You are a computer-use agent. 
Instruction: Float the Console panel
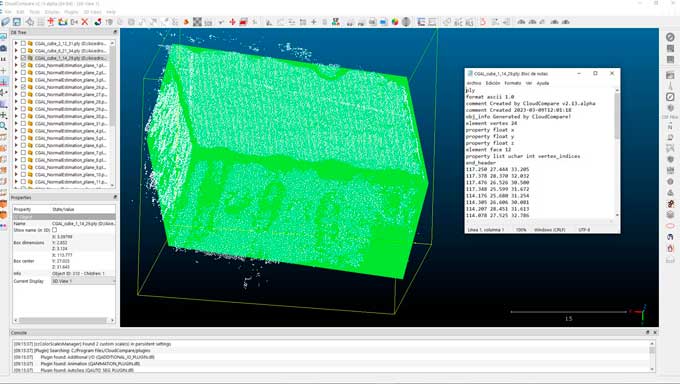(647, 332)
